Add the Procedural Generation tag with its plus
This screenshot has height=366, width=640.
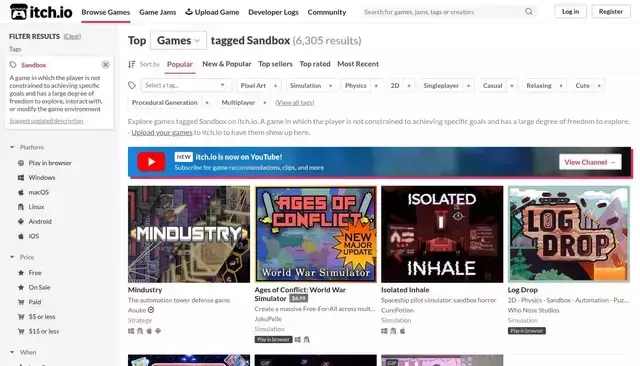[207, 102]
